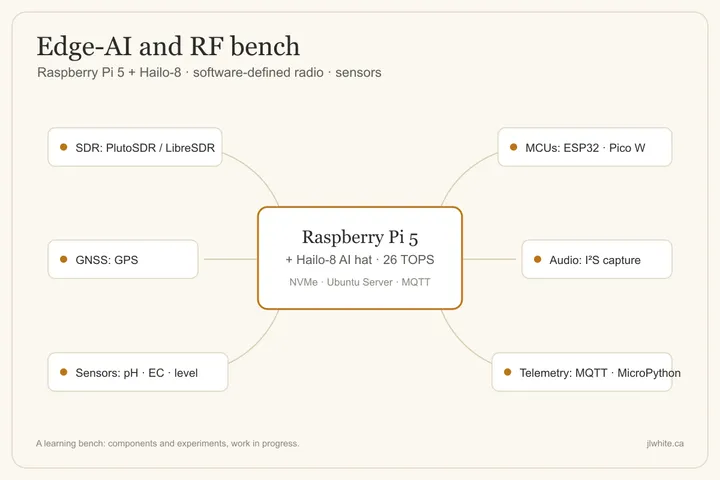720x480 pixels.
Task: Click the orange bullet beside SDR
Action: tap(64, 147)
